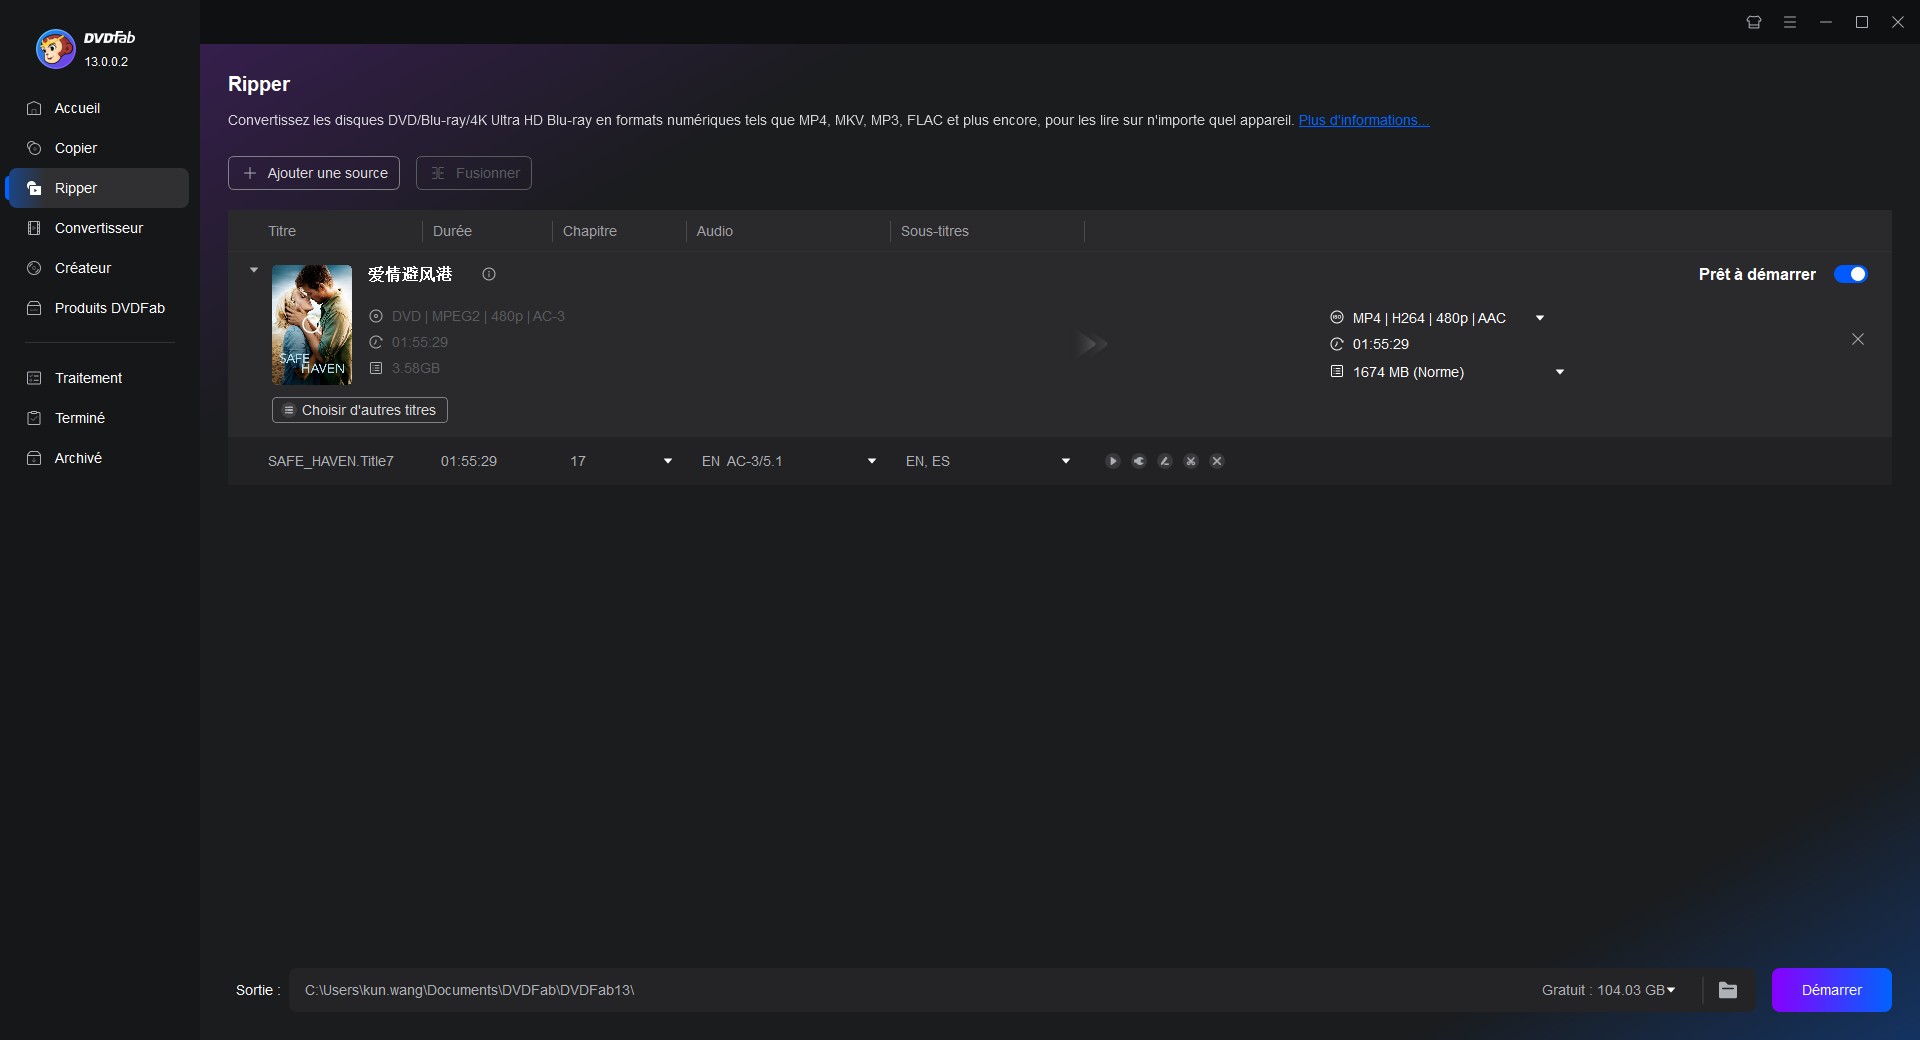Click the DVD | MPEG2 | 480p | AC-3 source info
This screenshot has height=1040, width=1920.
pyautogui.click(x=478, y=316)
